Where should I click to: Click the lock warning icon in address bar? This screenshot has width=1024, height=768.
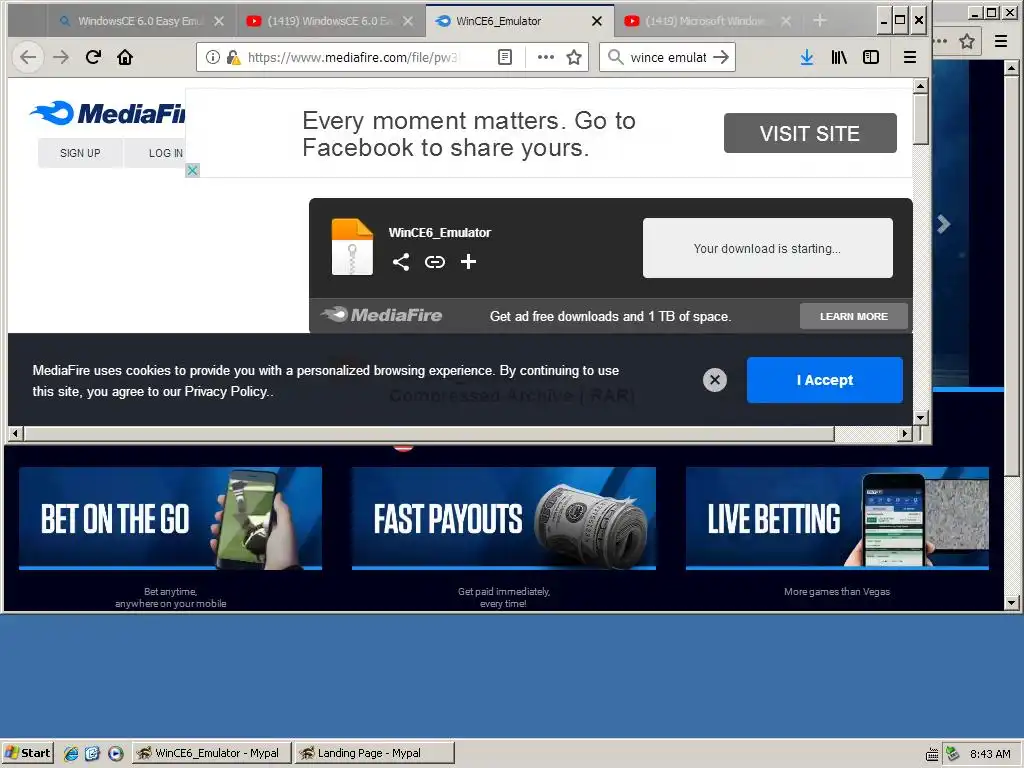(x=233, y=57)
